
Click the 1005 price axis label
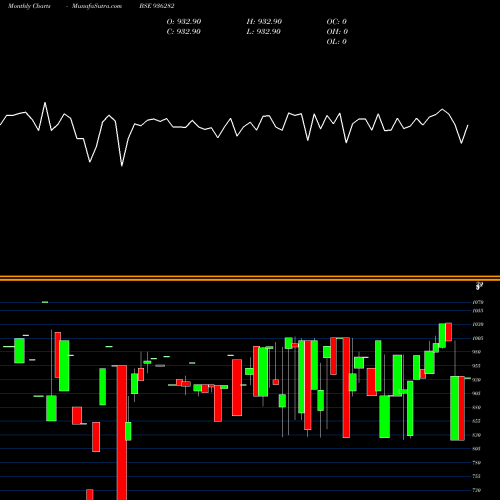coord(478,338)
